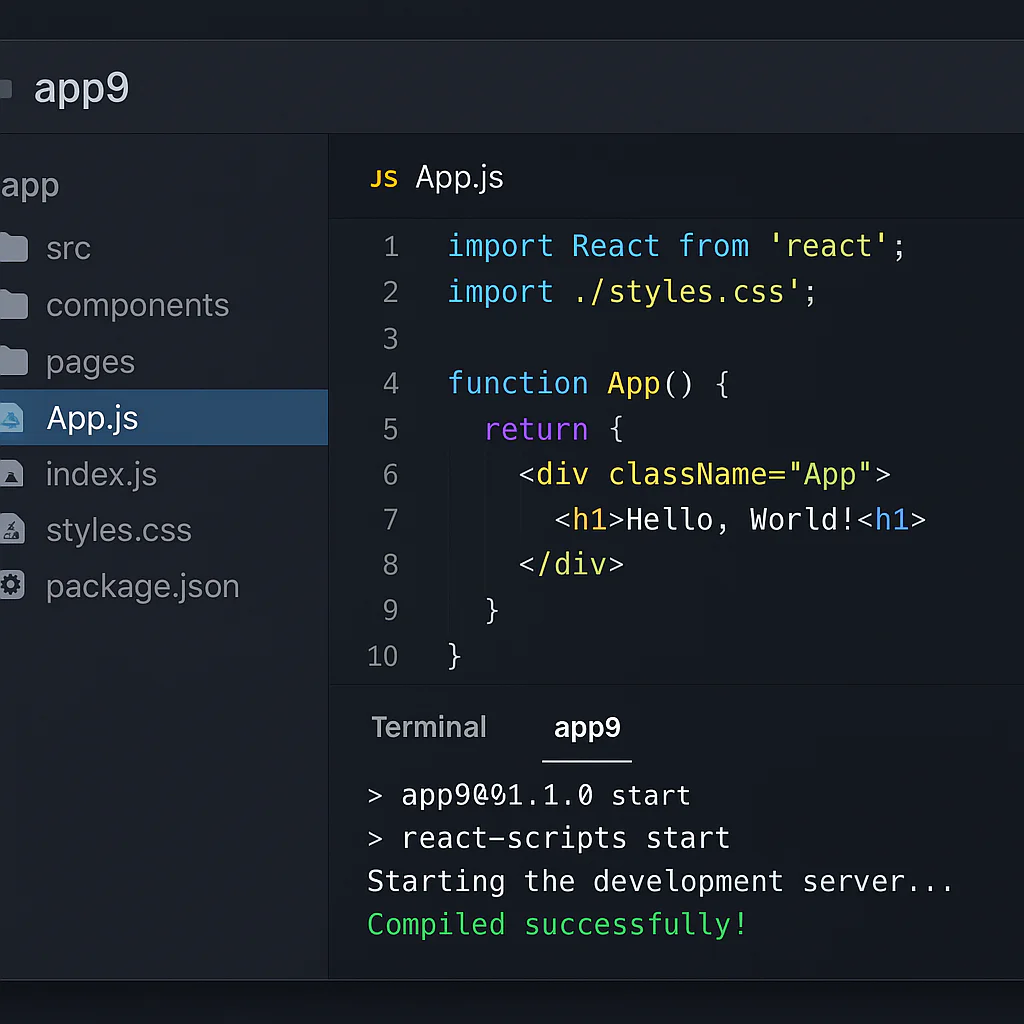This screenshot has height=1024, width=1024.
Task: Open App.js in the file tree
Action: pyautogui.click(x=164, y=418)
